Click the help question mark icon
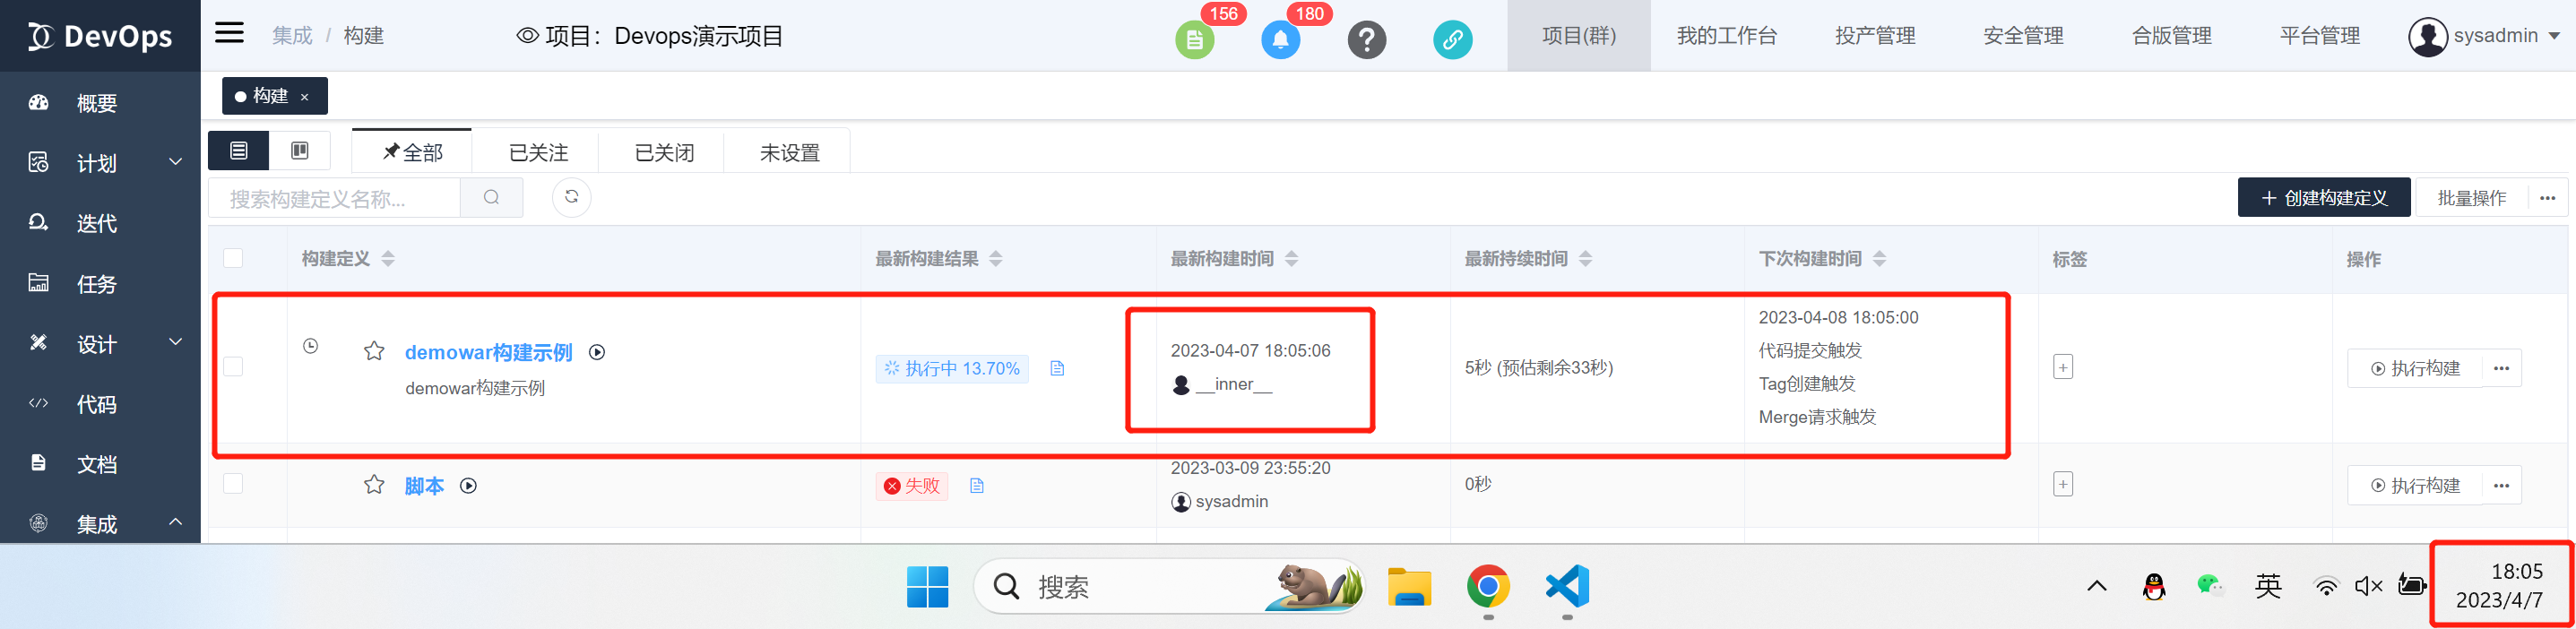The image size is (2576, 629). (x=1366, y=40)
